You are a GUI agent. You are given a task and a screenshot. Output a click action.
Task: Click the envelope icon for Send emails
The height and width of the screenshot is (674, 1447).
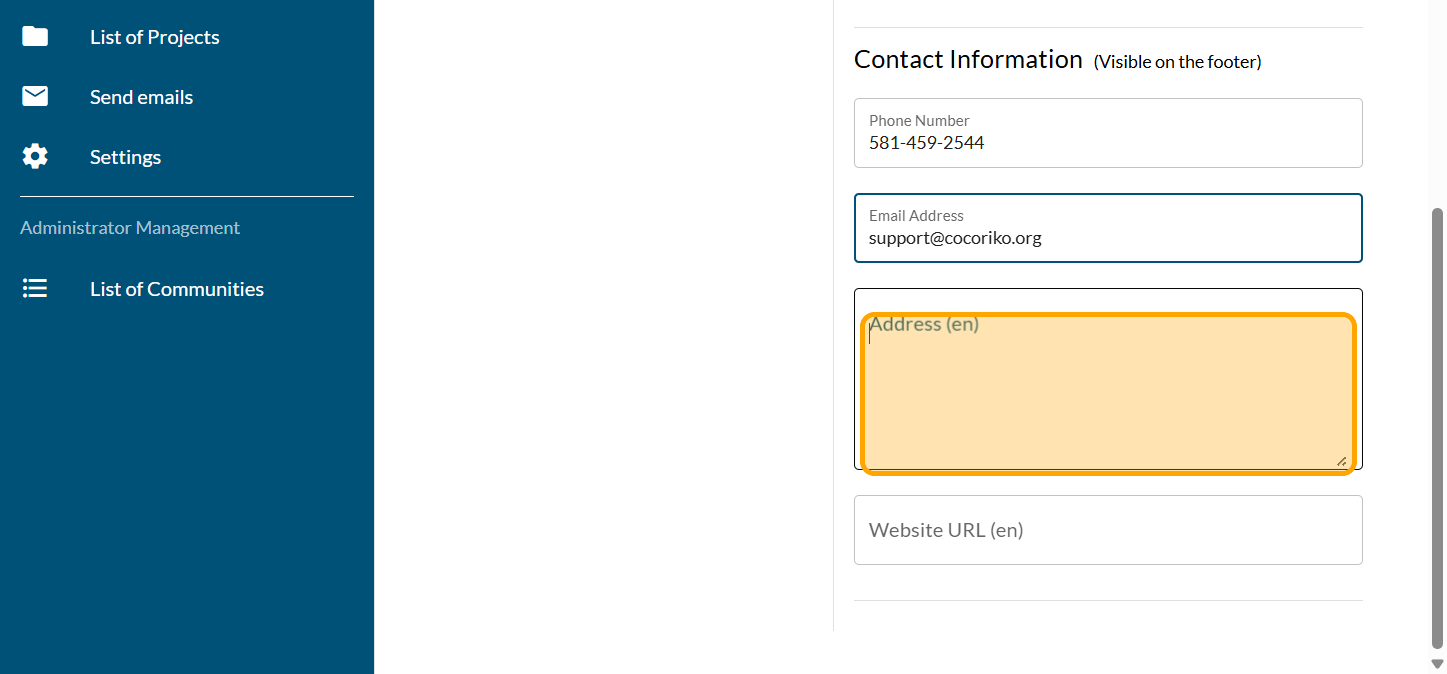[35, 96]
